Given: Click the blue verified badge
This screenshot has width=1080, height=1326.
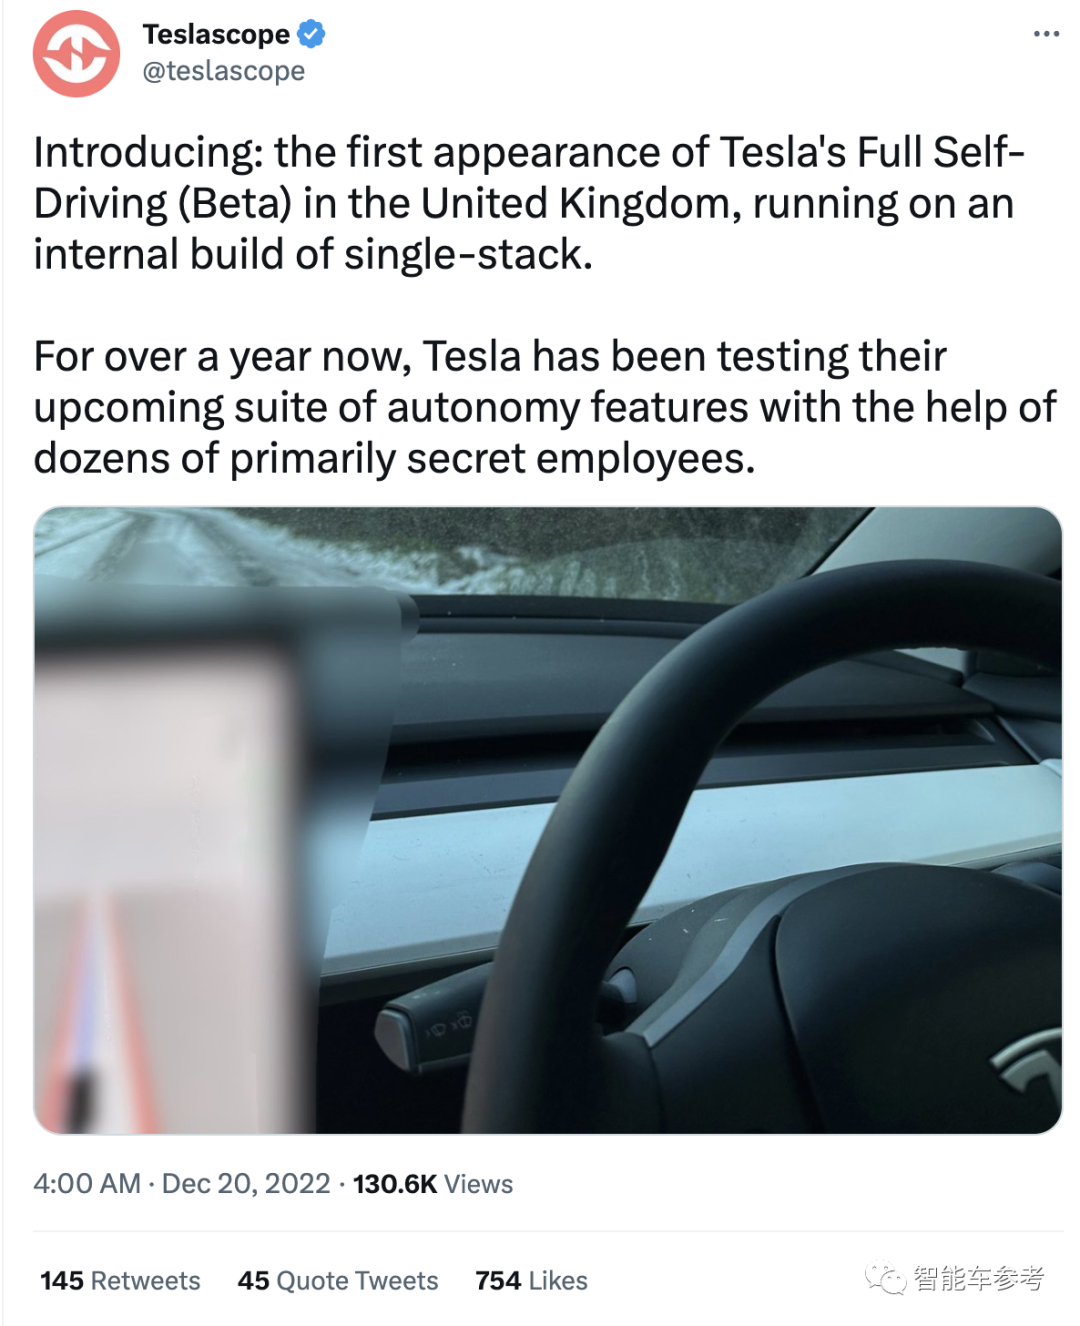Looking at the screenshot, I should (312, 34).
